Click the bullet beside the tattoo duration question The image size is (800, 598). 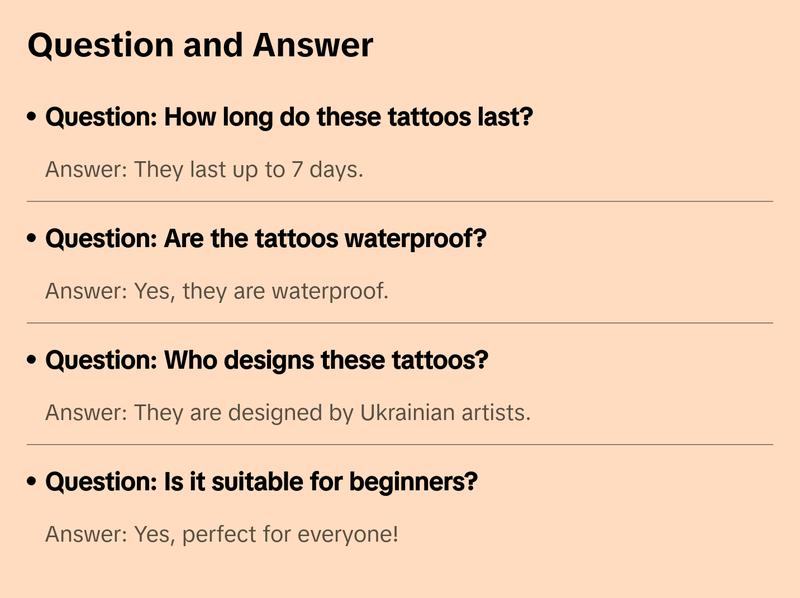[33, 118]
